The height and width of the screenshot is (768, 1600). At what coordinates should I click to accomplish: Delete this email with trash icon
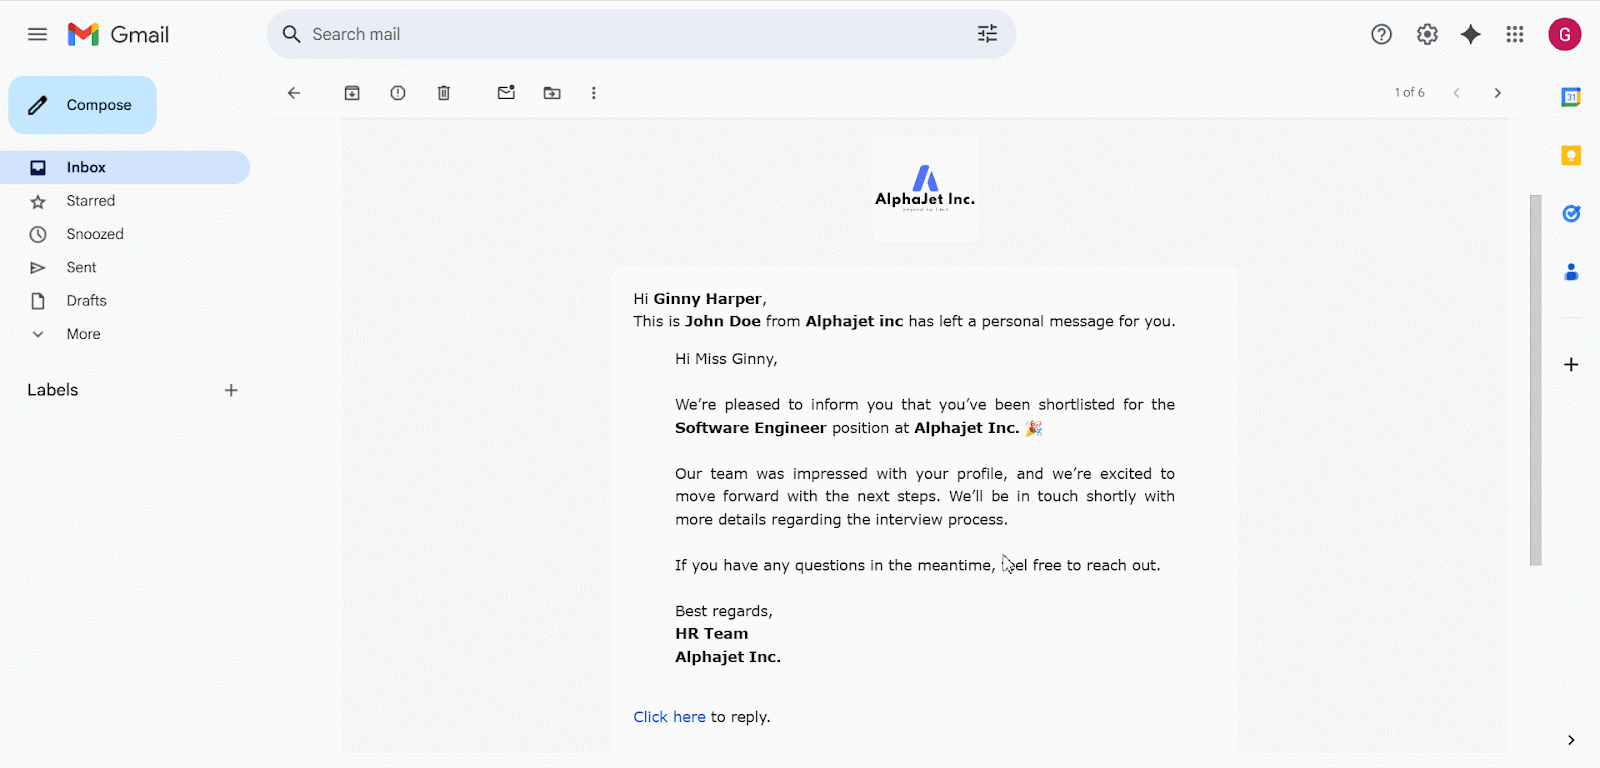coord(444,93)
